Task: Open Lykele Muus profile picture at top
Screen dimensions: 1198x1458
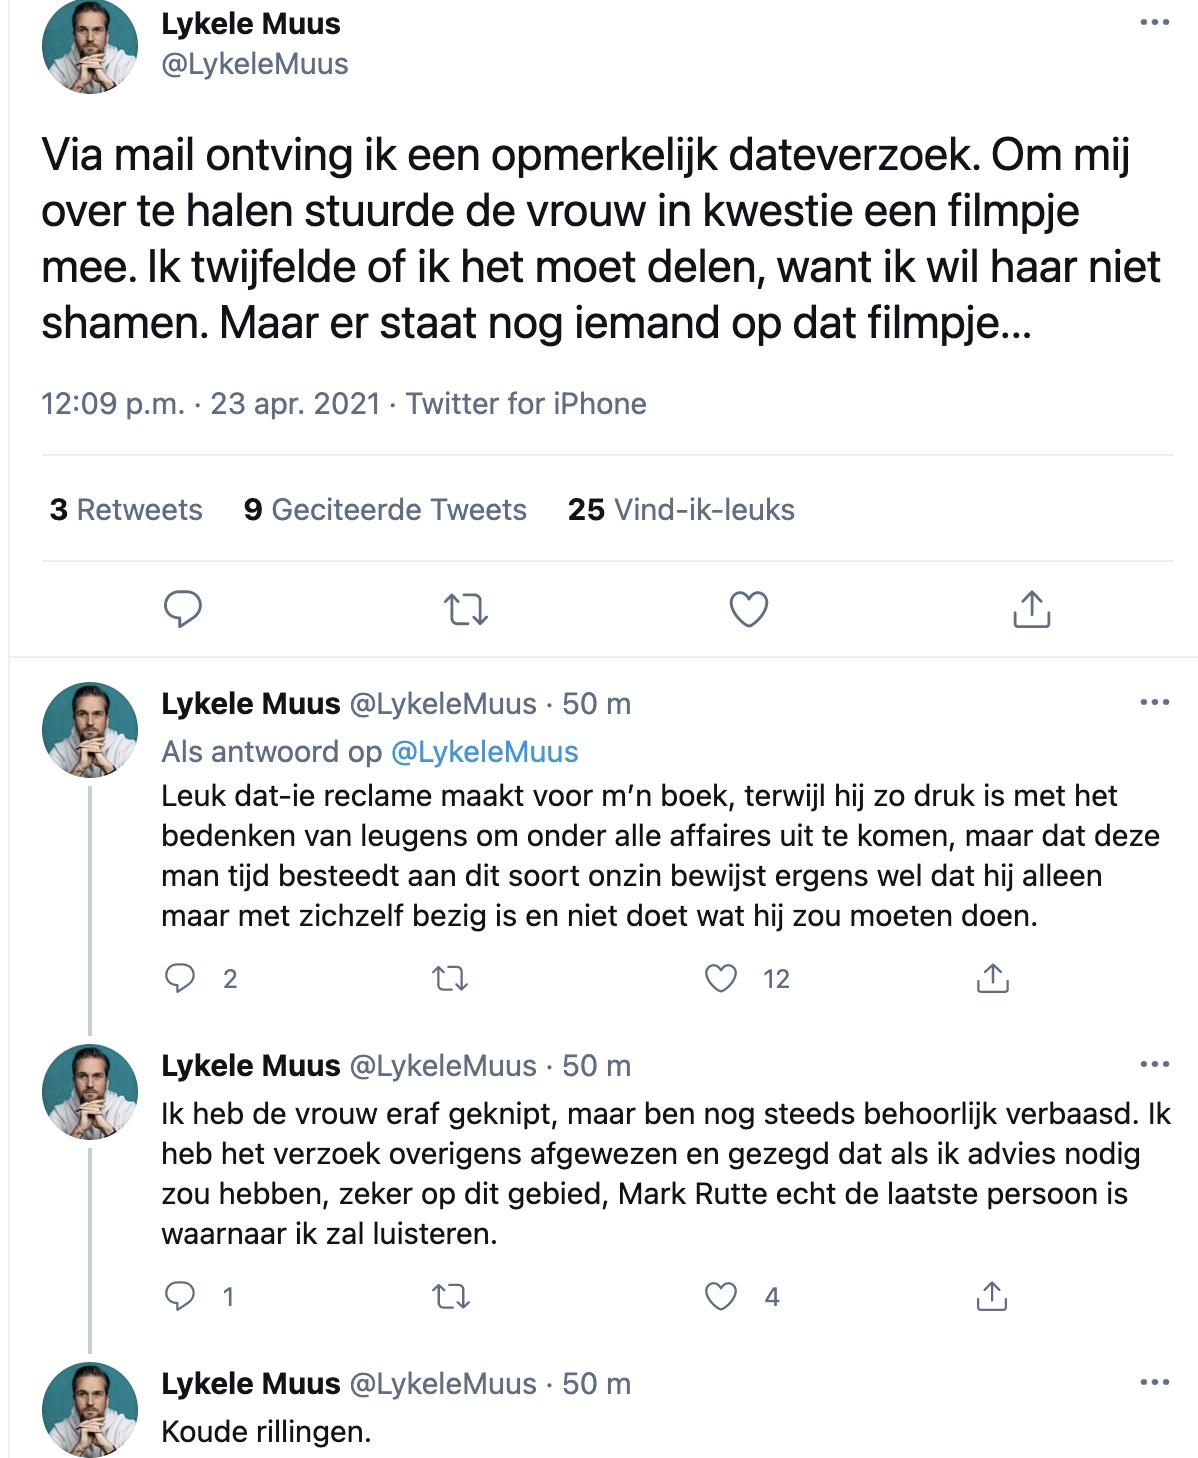Action: (89, 47)
